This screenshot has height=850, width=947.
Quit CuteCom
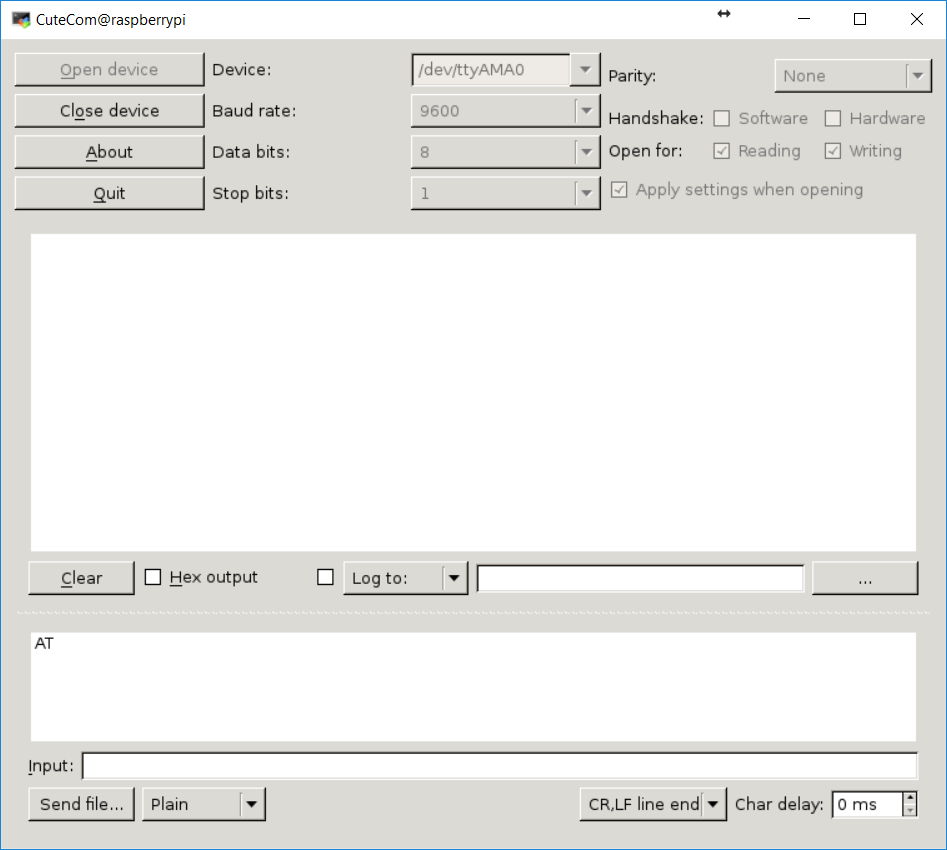[109, 193]
